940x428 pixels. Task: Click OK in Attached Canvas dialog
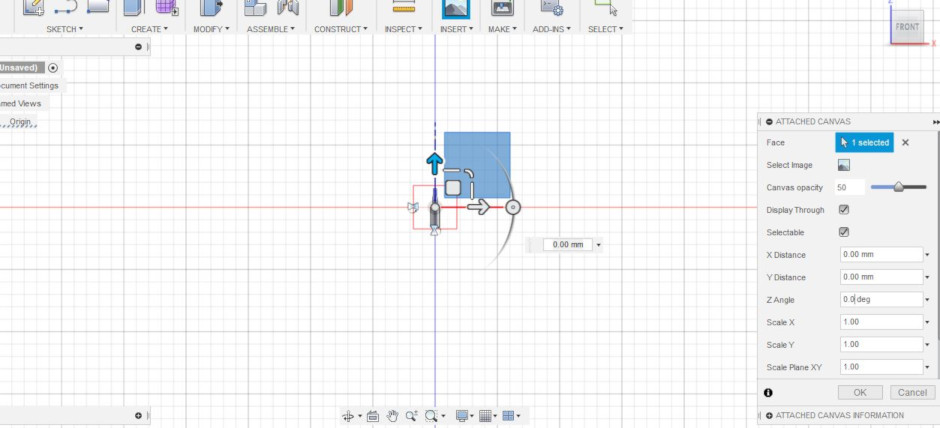coord(860,393)
